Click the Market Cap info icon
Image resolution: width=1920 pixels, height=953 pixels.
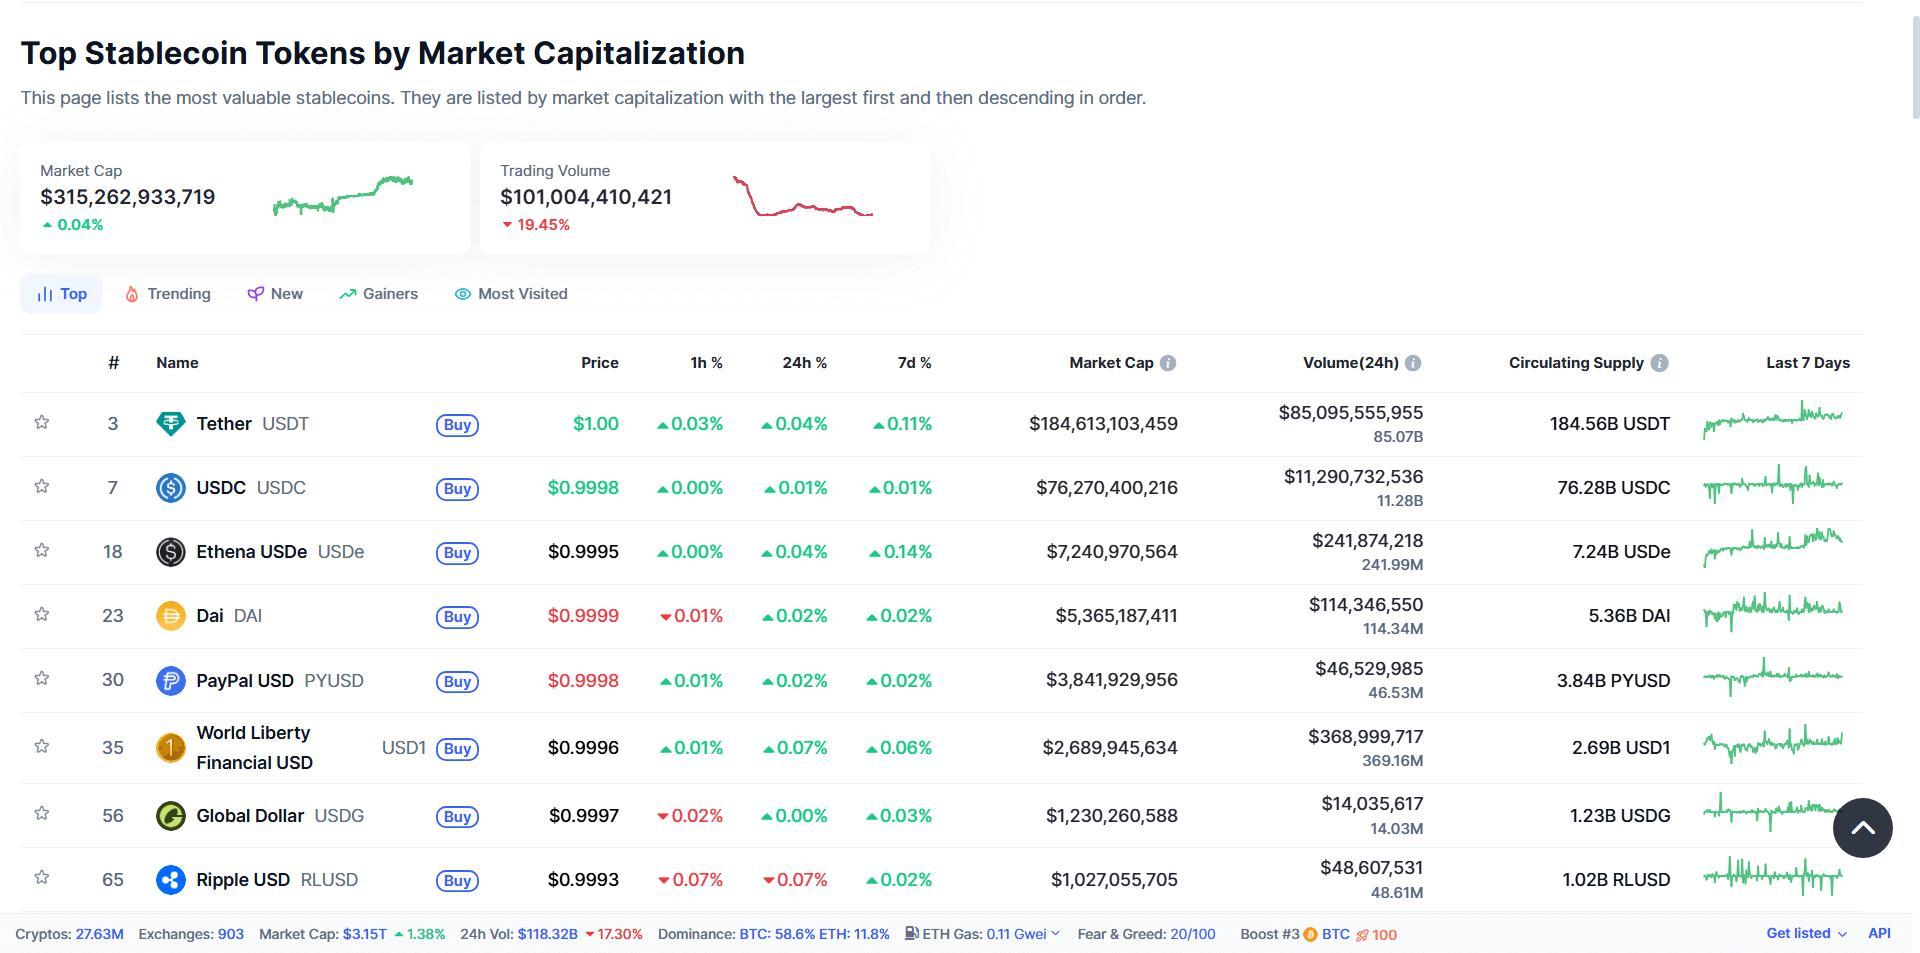point(1168,363)
